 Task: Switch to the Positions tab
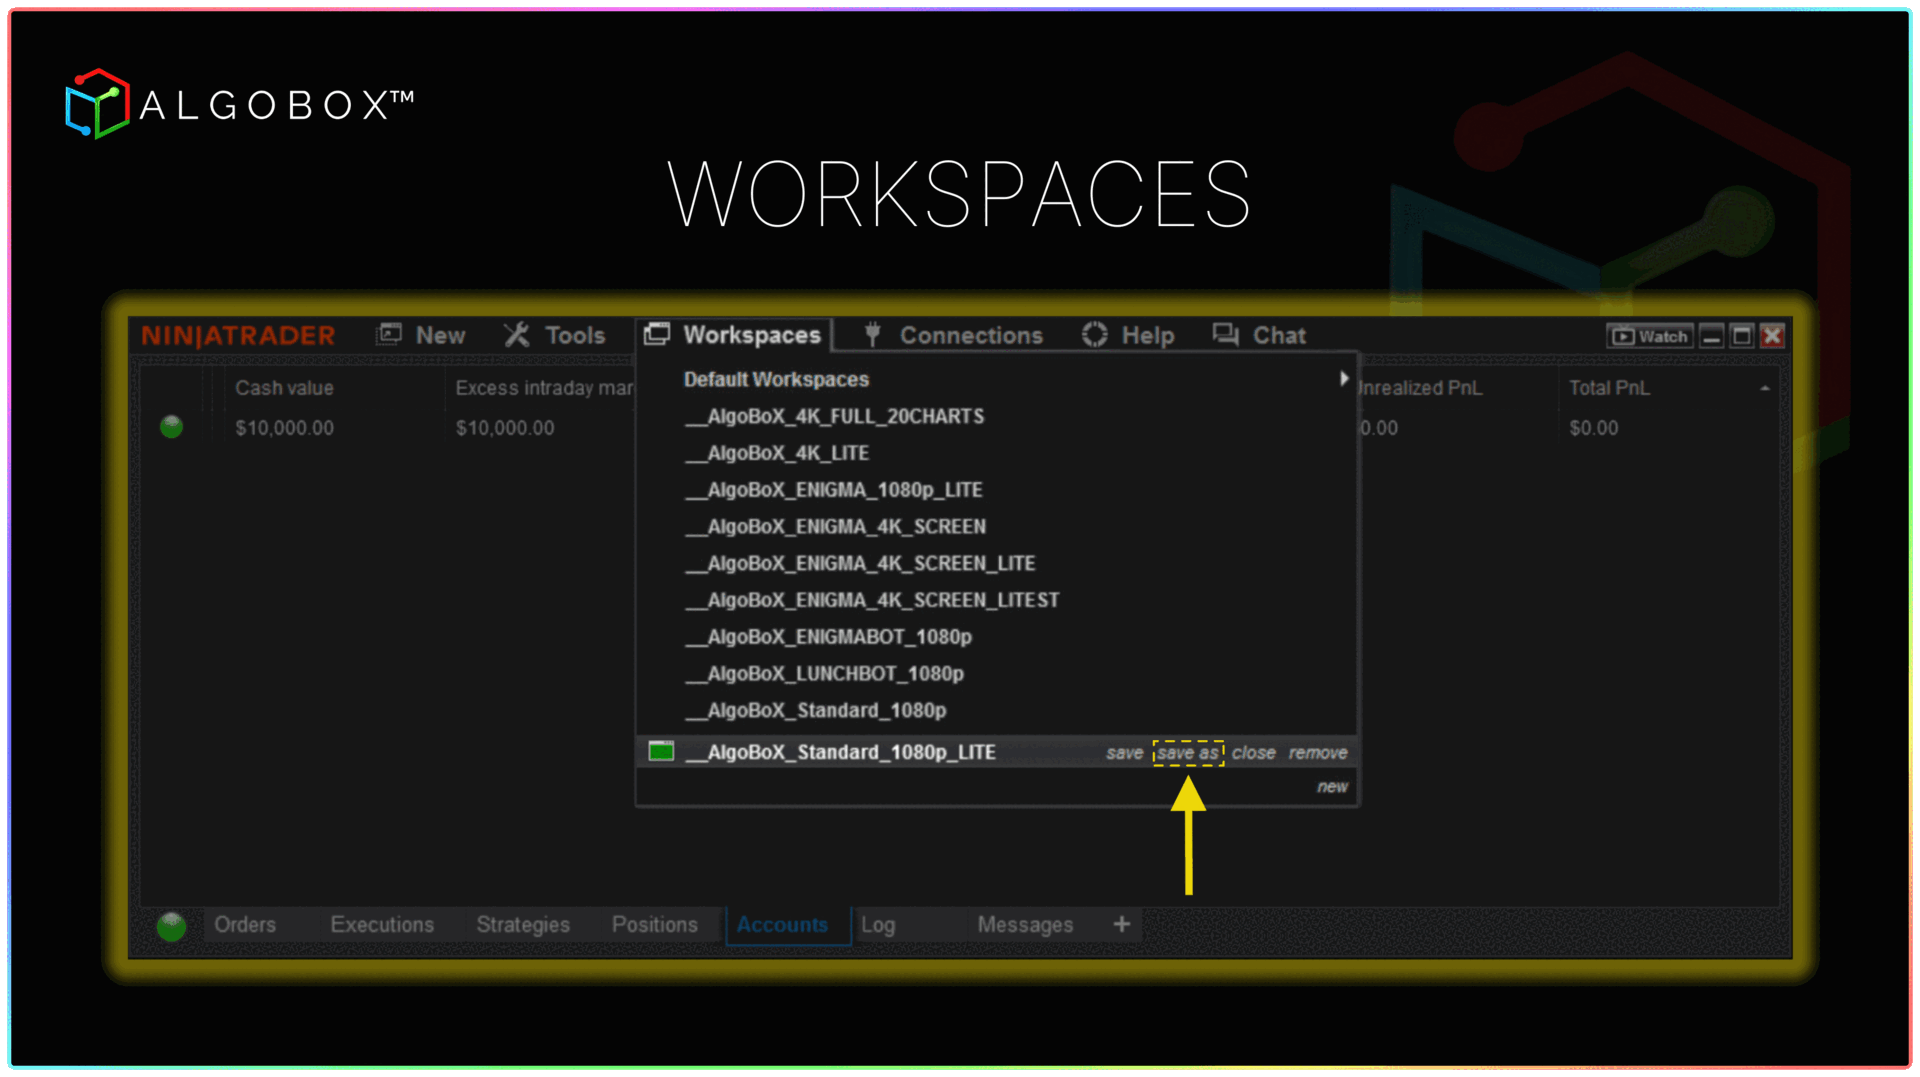(654, 925)
